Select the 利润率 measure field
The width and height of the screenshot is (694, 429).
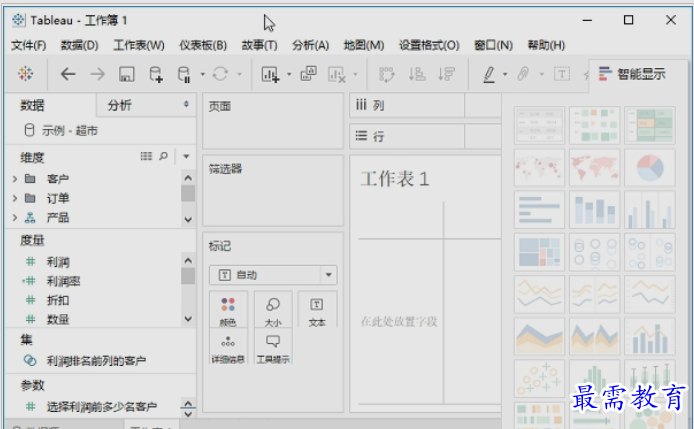63,281
